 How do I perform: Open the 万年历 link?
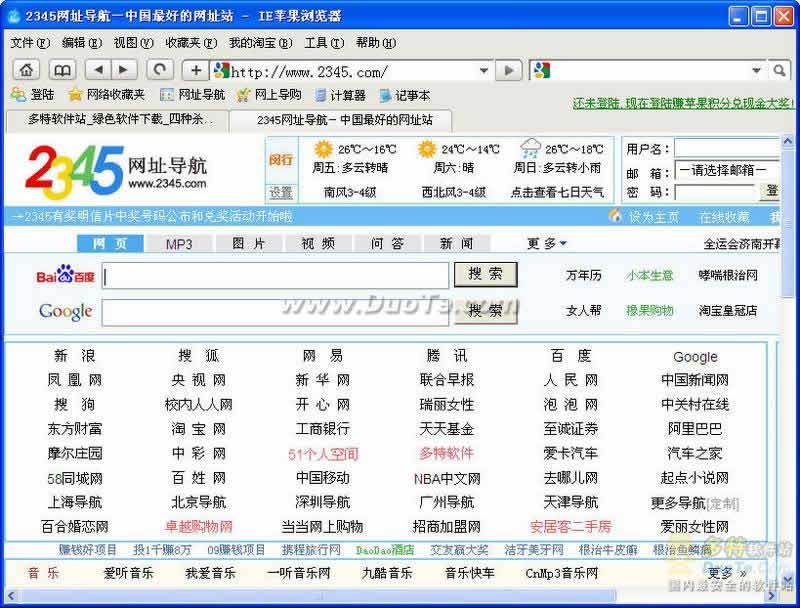(x=584, y=275)
